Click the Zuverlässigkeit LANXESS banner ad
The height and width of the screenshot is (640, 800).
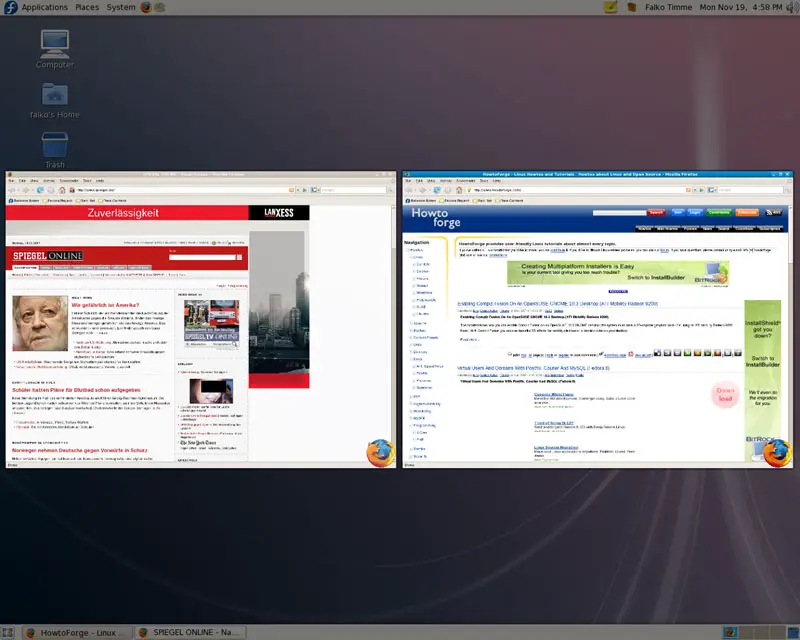[157, 213]
